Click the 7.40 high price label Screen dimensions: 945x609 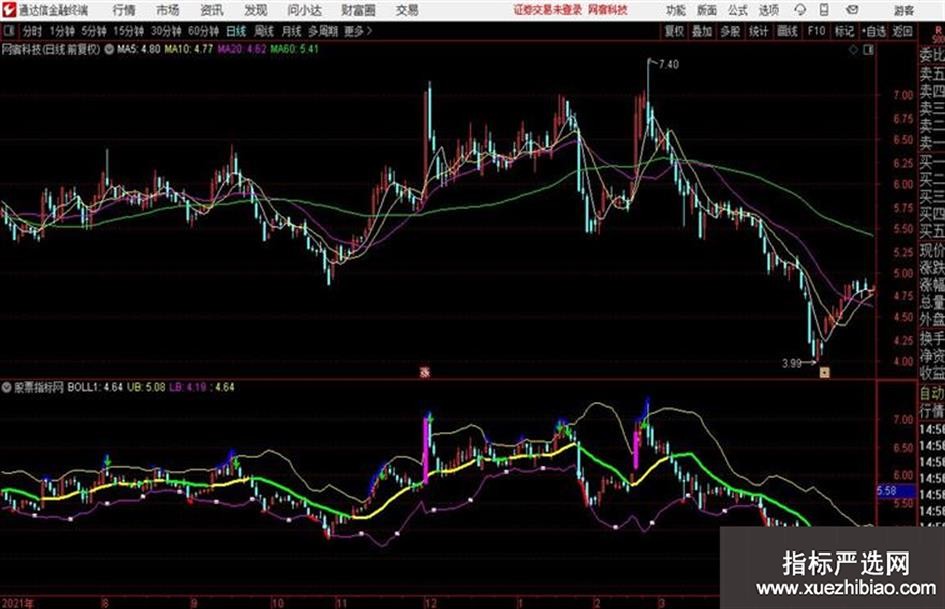pyautogui.click(x=669, y=65)
